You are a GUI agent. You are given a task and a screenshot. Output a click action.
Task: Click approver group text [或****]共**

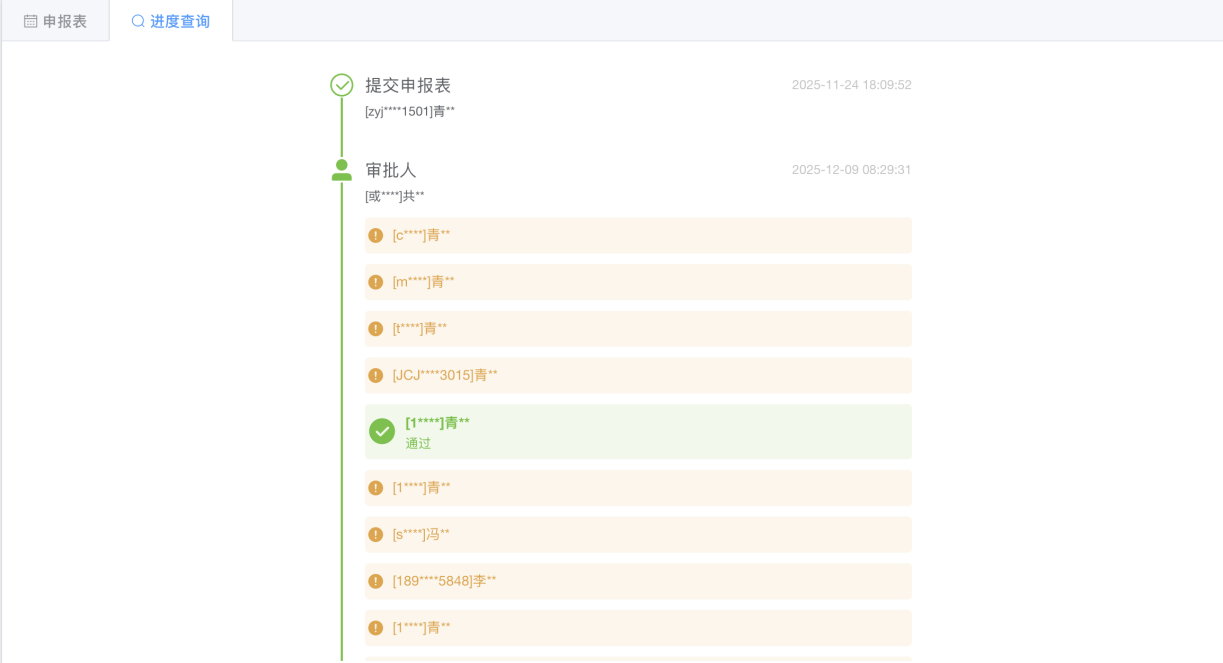[x=395, y=196]
